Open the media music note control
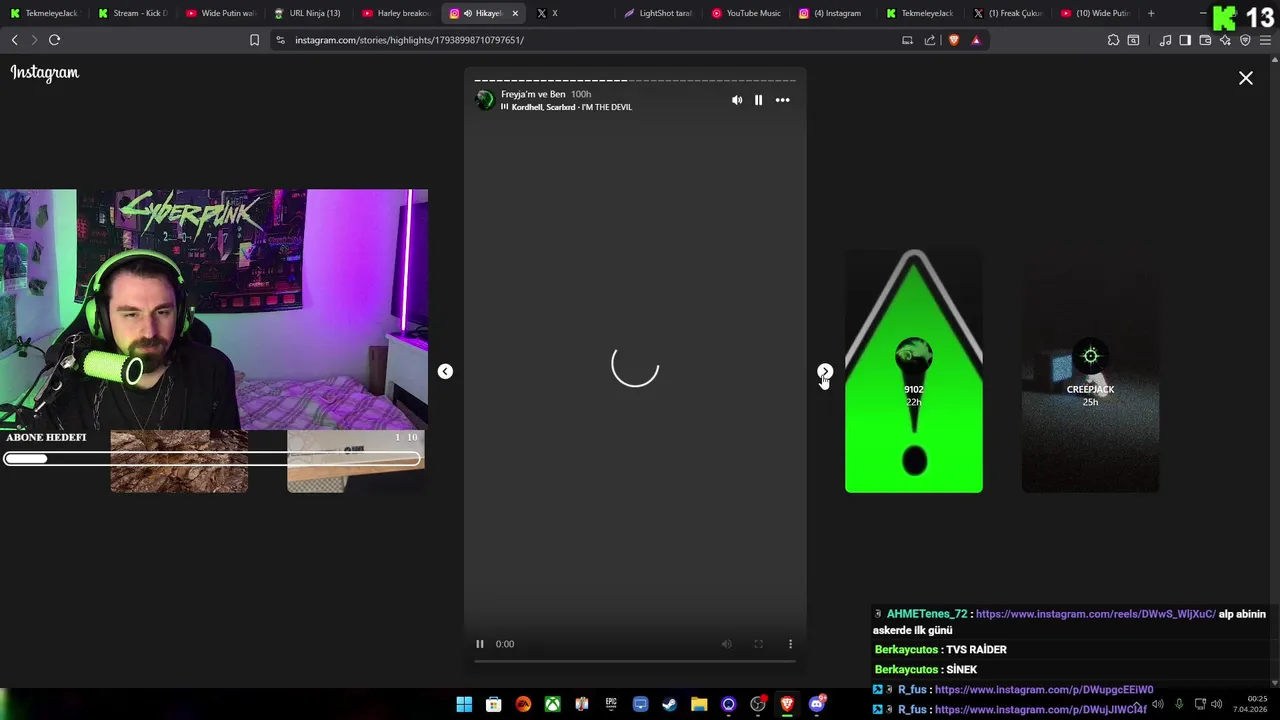 pos(1165,40)
